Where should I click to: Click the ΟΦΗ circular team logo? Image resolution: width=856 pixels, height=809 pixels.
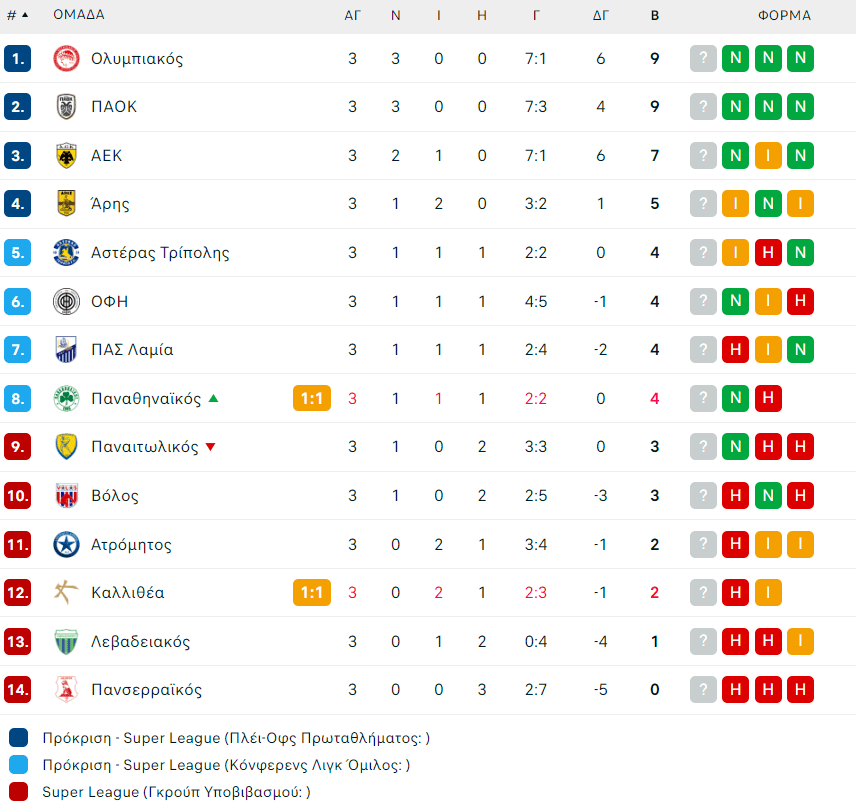point(66,301)
